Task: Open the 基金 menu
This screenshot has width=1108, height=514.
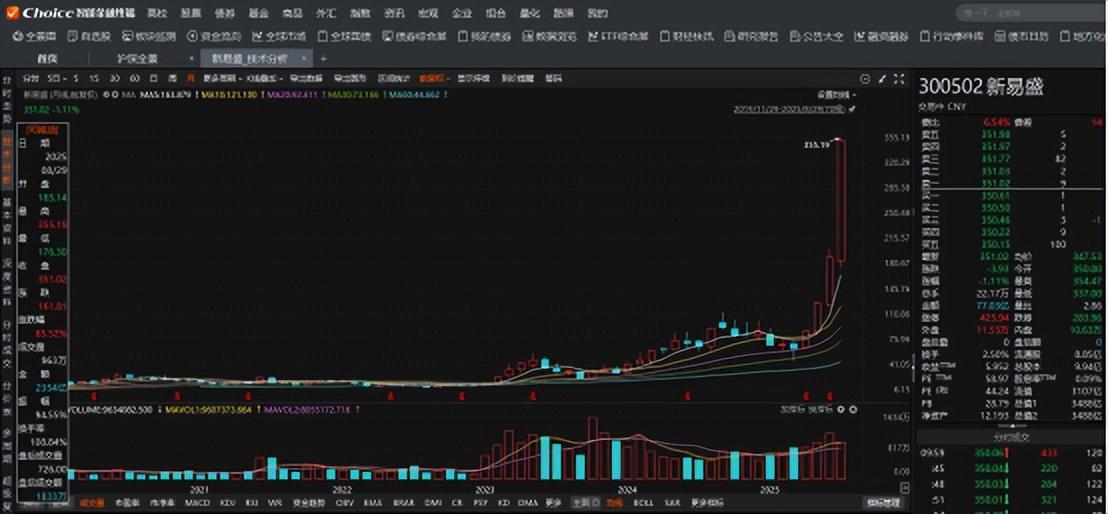Action: (x=259, y=13)
